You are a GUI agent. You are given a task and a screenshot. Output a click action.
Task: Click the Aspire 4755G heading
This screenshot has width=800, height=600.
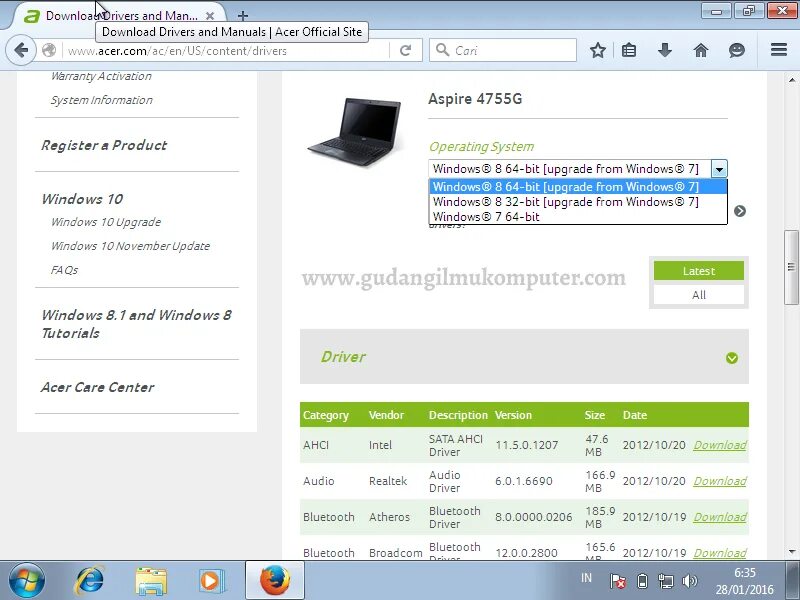pos(475,98)
